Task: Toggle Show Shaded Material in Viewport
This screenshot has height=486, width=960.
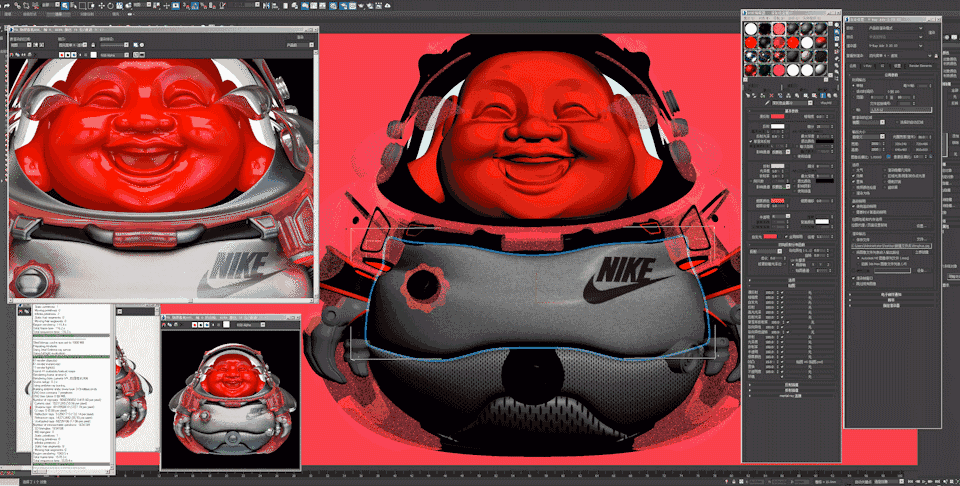Action: pos(814,95)
